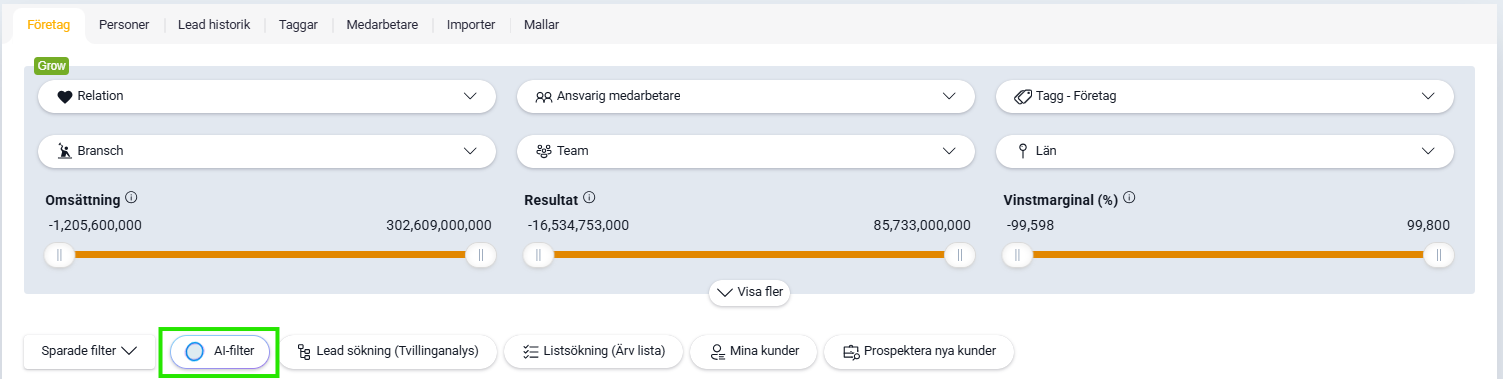Click the Resultat minimum slider handle
Screen dimensions: 1503x379
pyautogui.click(x=538, y=255)
